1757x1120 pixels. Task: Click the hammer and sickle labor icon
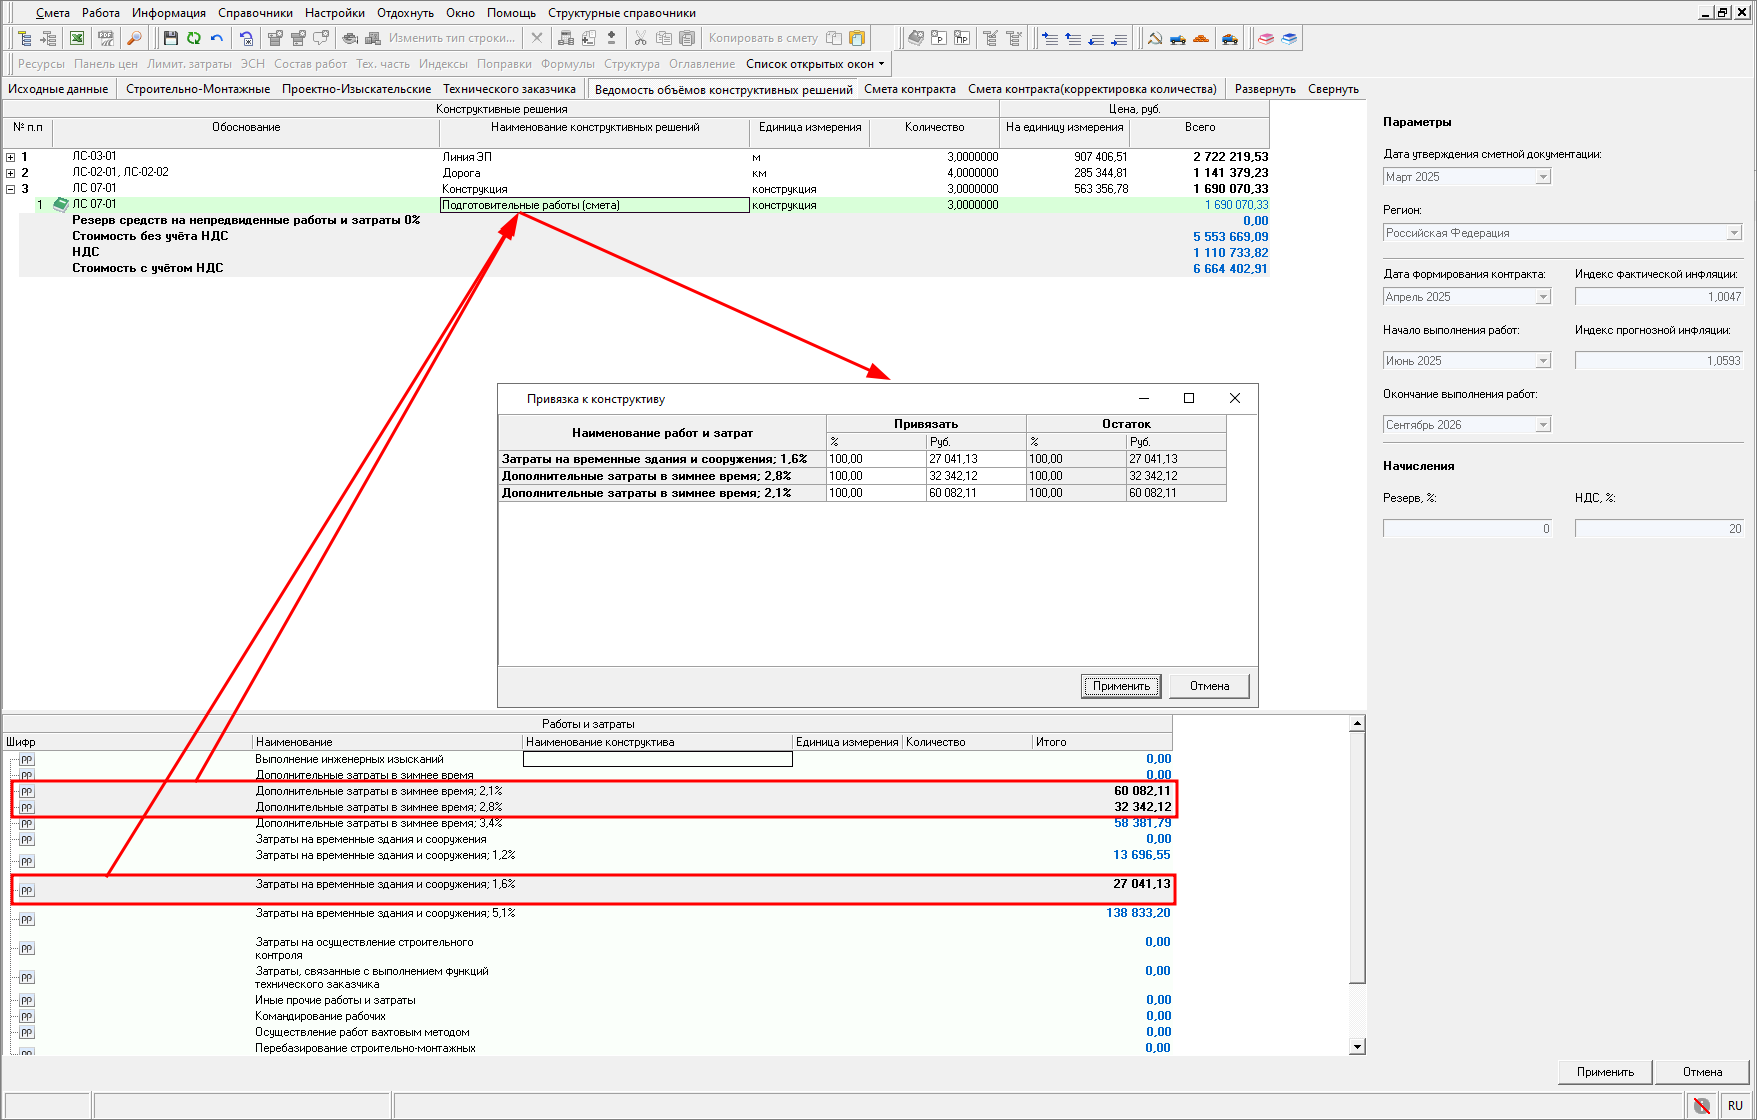click(x=1154, y=38)
